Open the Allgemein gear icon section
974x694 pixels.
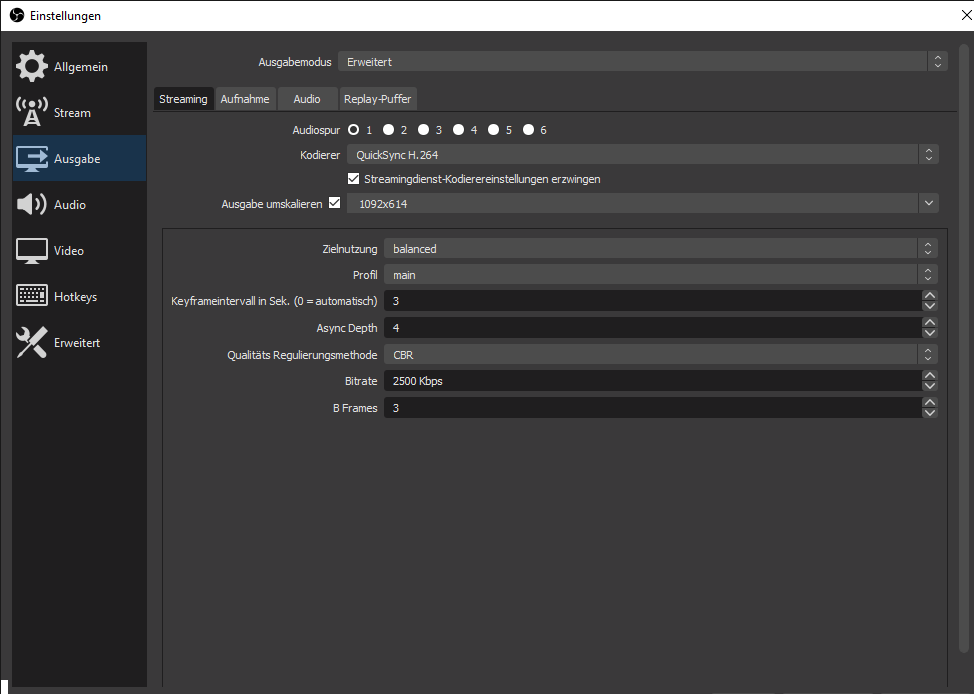[x=32, y=67]
